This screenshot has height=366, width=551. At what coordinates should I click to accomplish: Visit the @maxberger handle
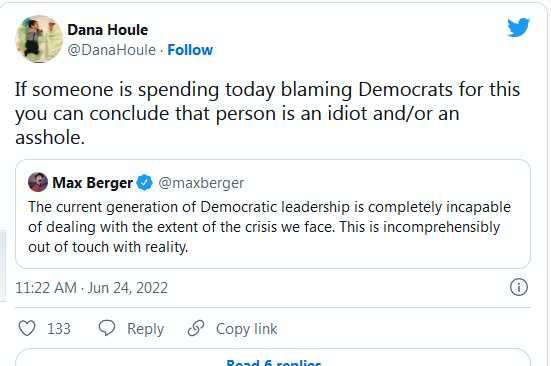[x=201, y=183]
